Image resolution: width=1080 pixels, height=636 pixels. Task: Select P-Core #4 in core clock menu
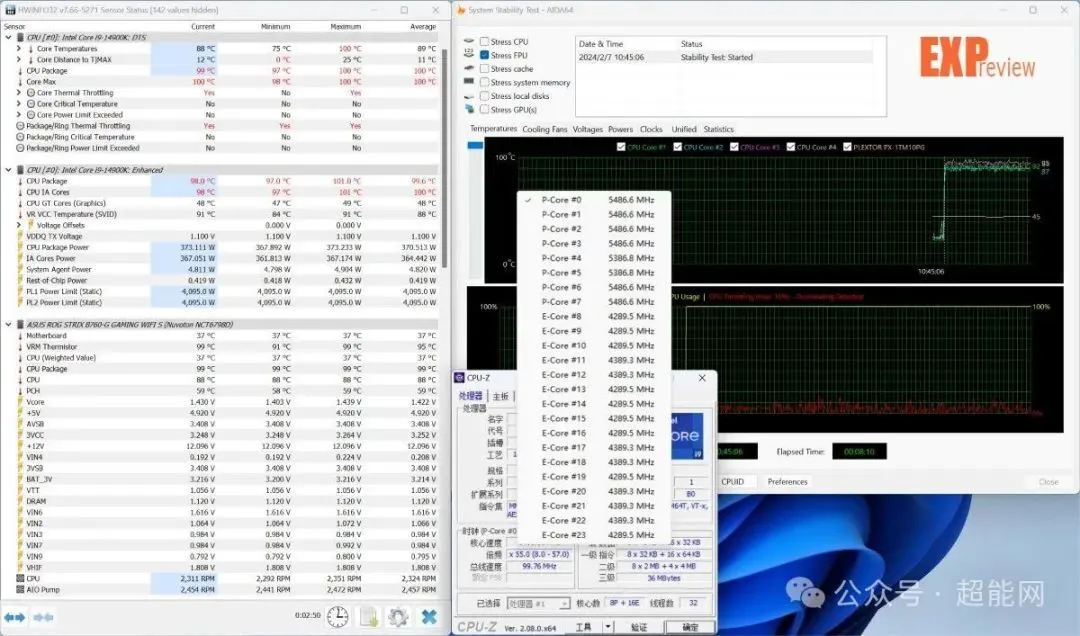coord(594,258)
